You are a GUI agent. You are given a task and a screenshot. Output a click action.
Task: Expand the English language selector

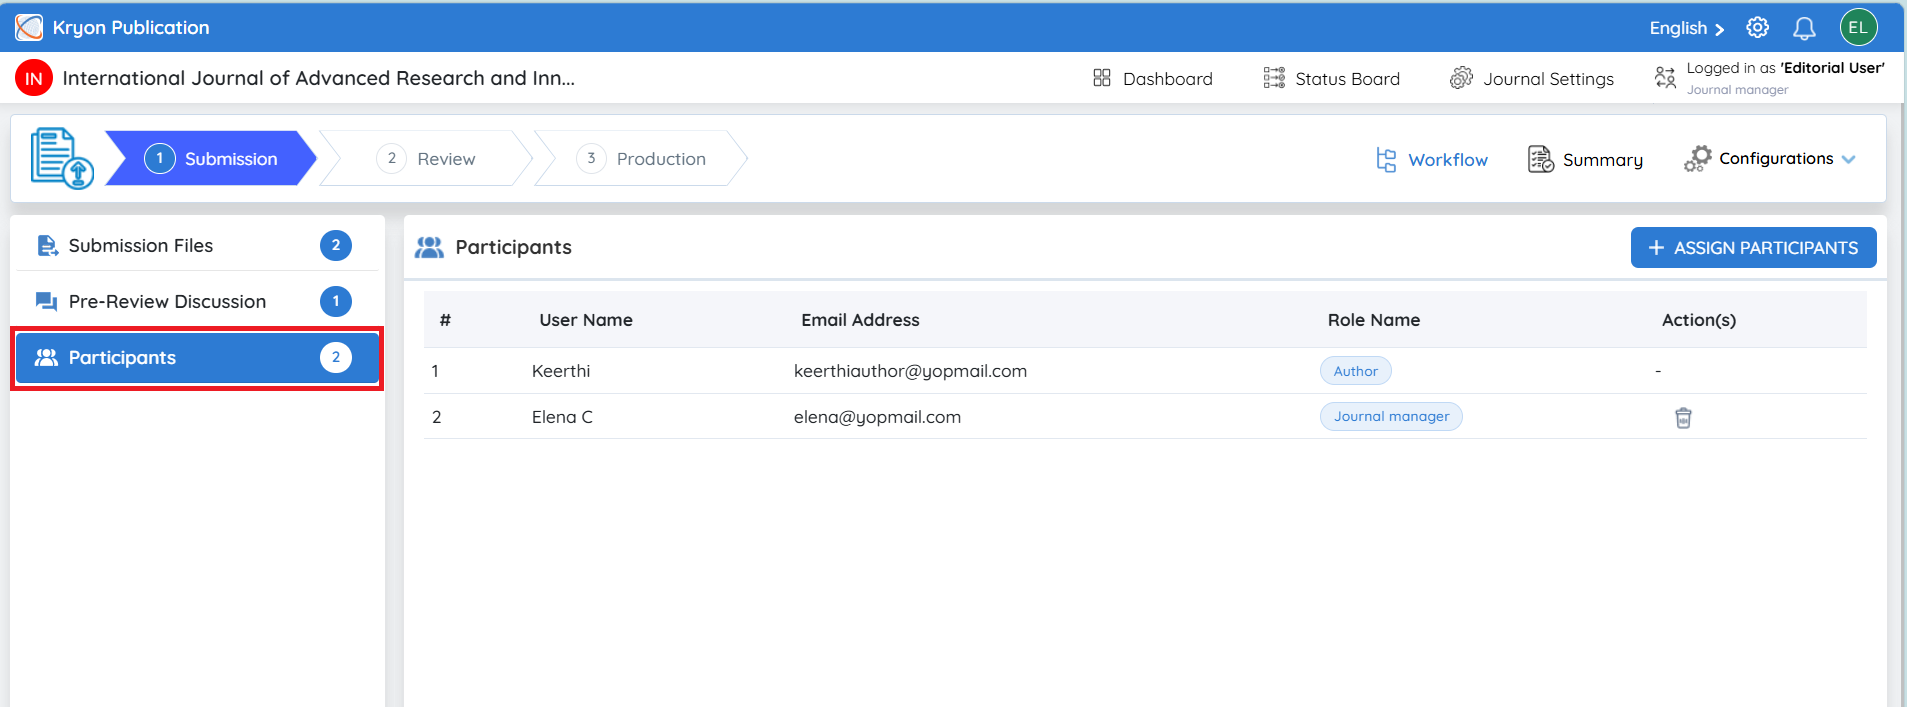click(1687, 28)
